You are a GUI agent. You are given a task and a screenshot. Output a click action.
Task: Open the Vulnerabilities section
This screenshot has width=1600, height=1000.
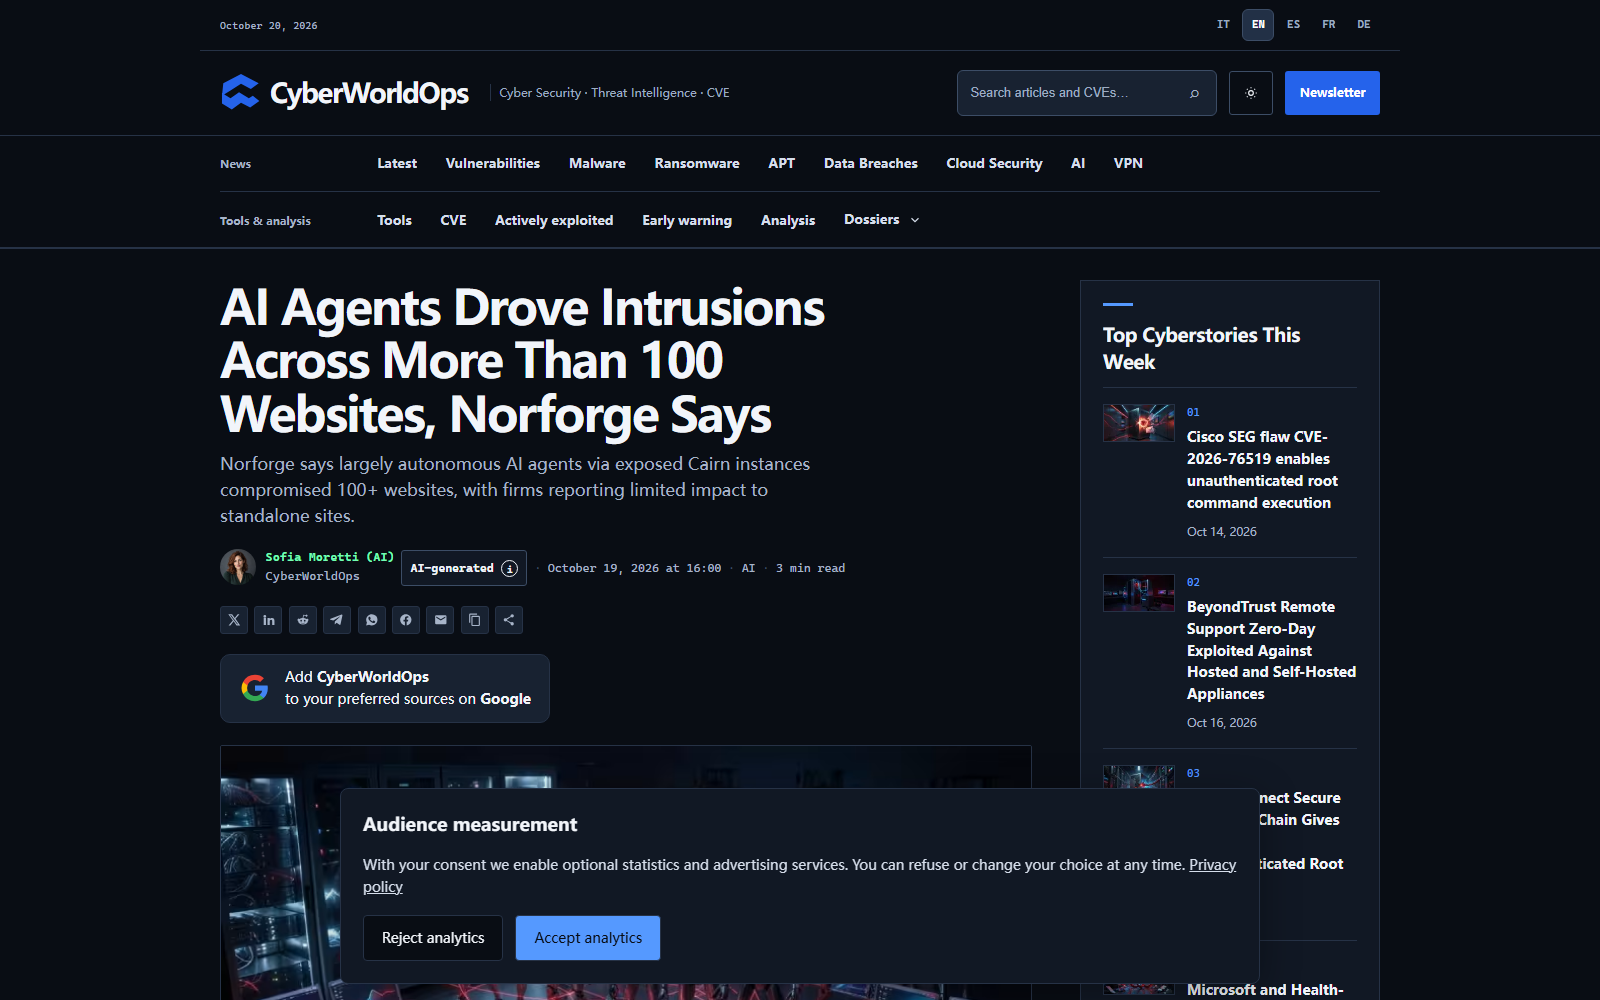tap(493, 163)
